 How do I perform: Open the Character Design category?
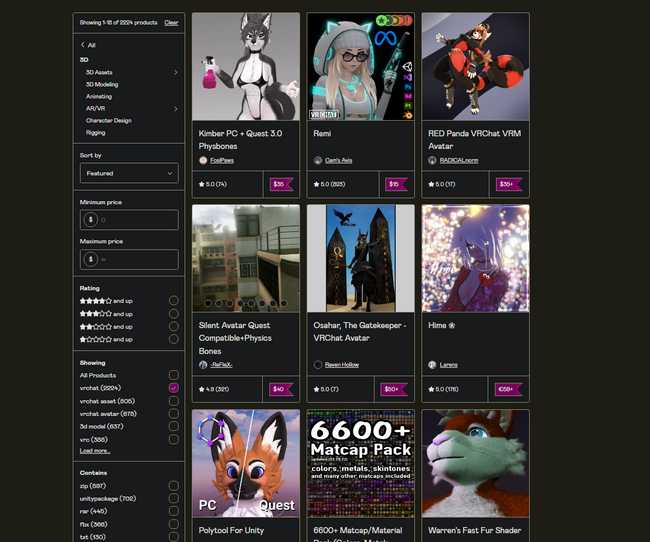click(109, 120)
